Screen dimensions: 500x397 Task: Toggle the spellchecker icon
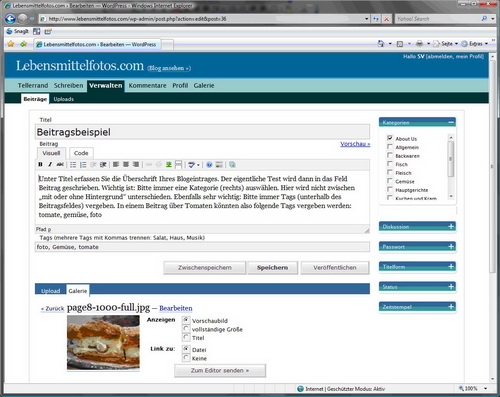tap(191, 165)
